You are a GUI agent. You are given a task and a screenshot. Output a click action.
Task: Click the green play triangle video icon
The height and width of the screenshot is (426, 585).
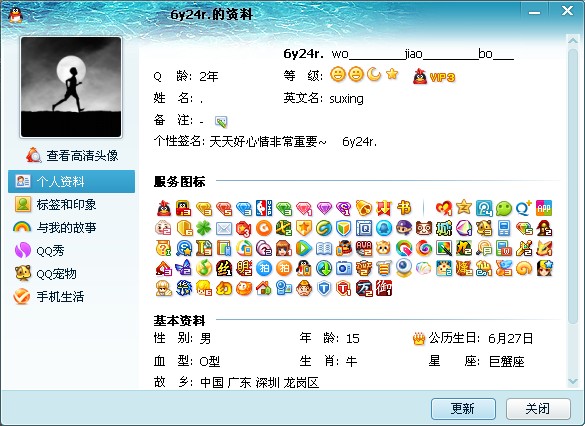coord(304,248)
